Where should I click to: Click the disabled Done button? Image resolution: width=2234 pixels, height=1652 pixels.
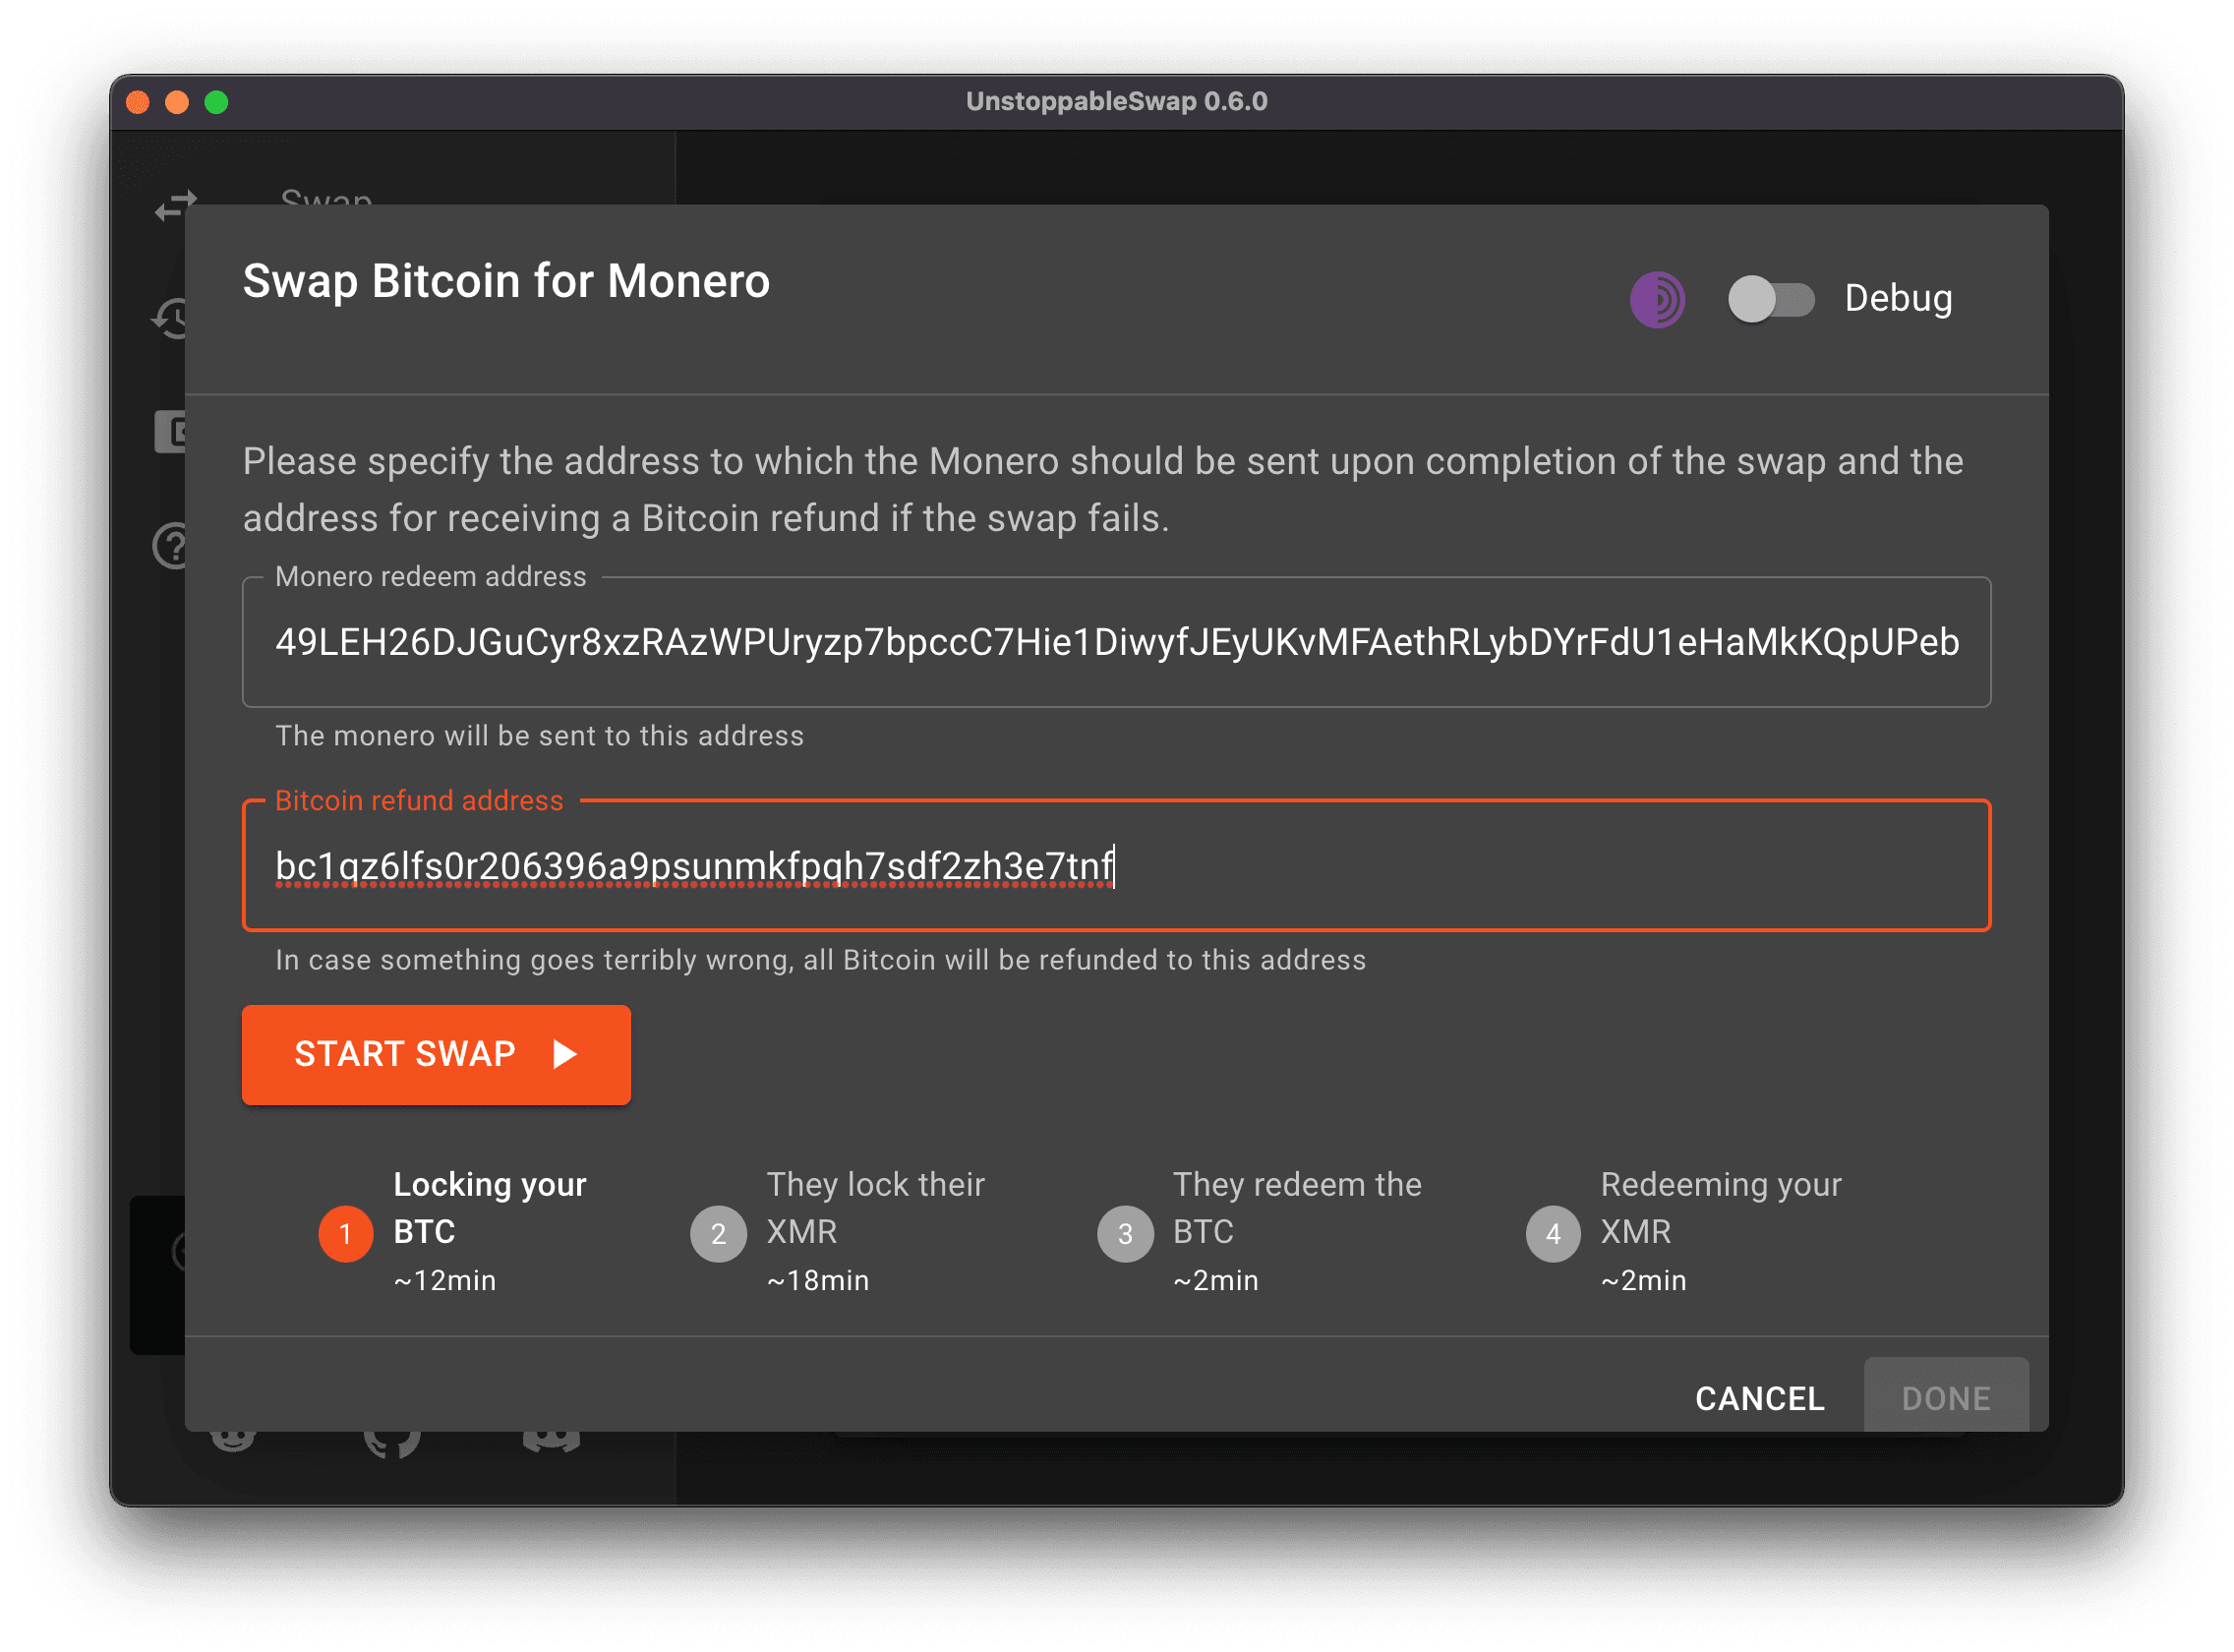(x=1945, y=1398)
